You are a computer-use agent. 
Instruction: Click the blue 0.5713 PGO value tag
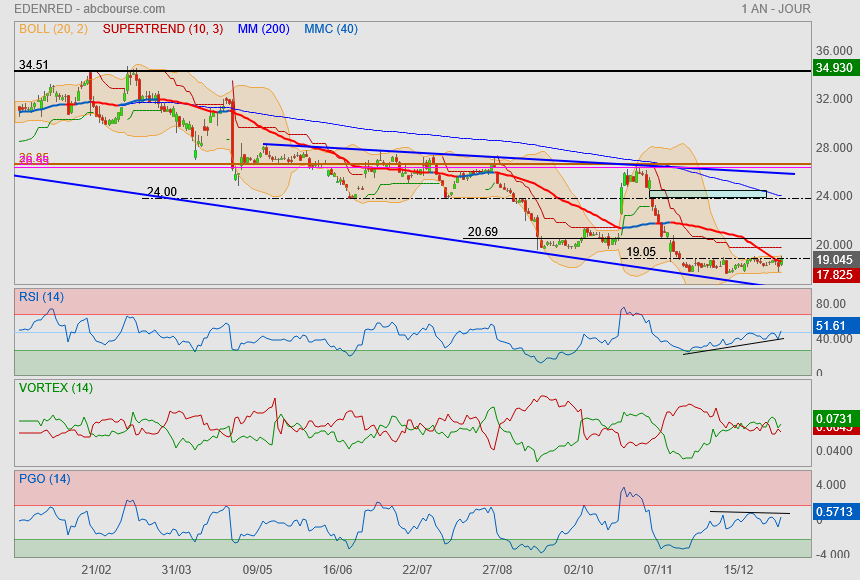pyautogui.click(x=833, y=512)
